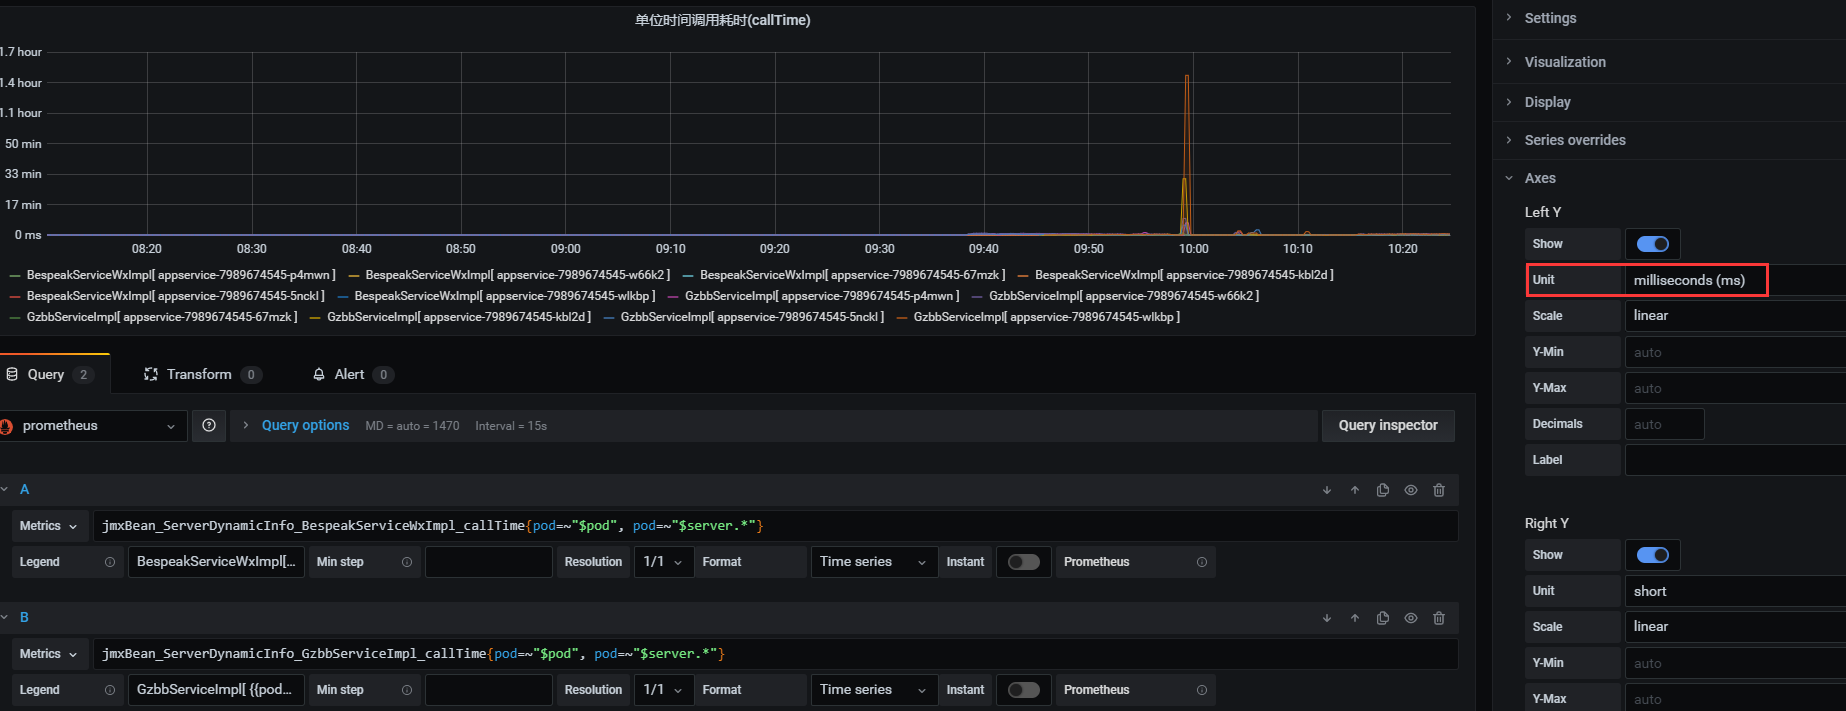The width and height of the screenshot is (1846, 711).
Task: Click color swatch for BespeakServiceWxImpl kbl2d series
Action: click(x=1023, y=275)
